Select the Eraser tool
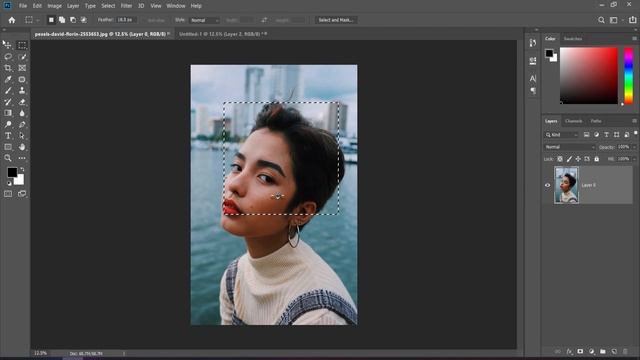 pos(22,102)
